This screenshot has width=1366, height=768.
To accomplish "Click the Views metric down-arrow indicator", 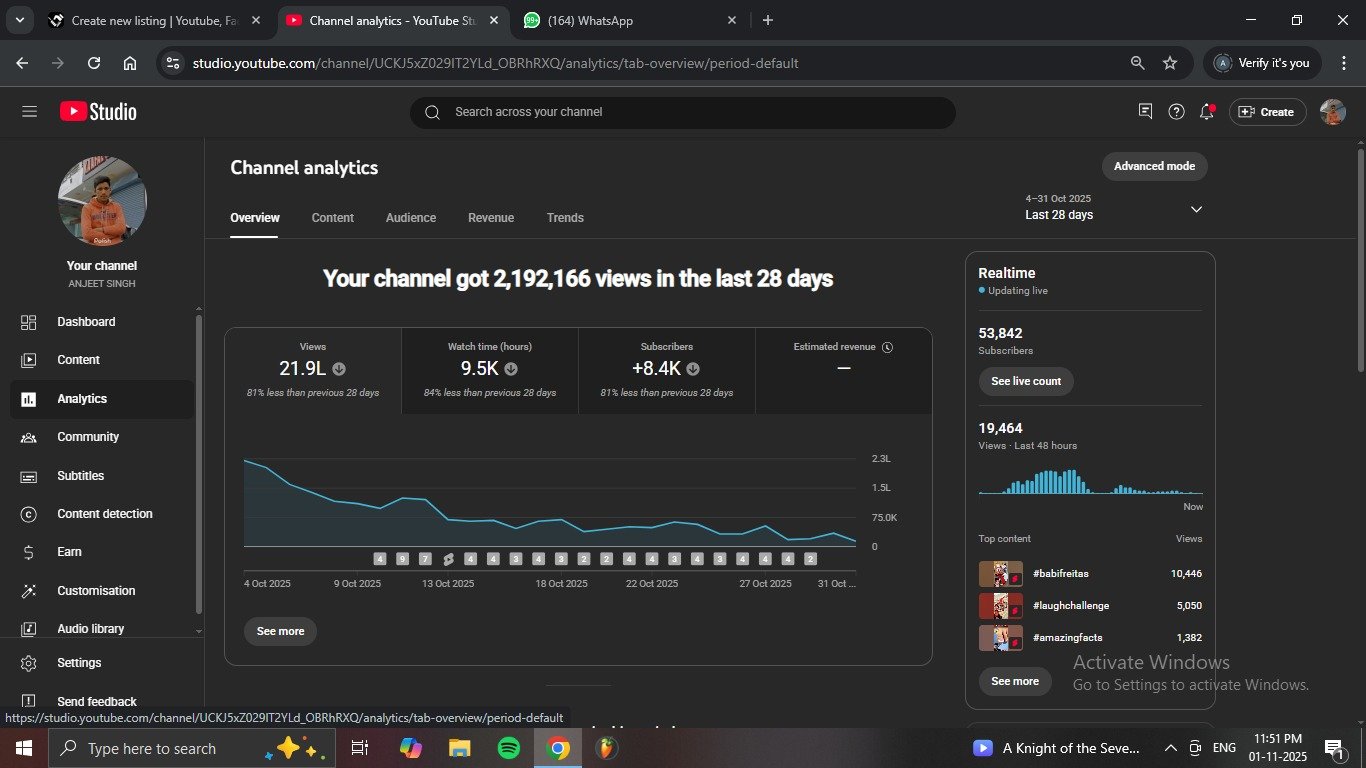I will pyautogui.click(x=339, y=369).
